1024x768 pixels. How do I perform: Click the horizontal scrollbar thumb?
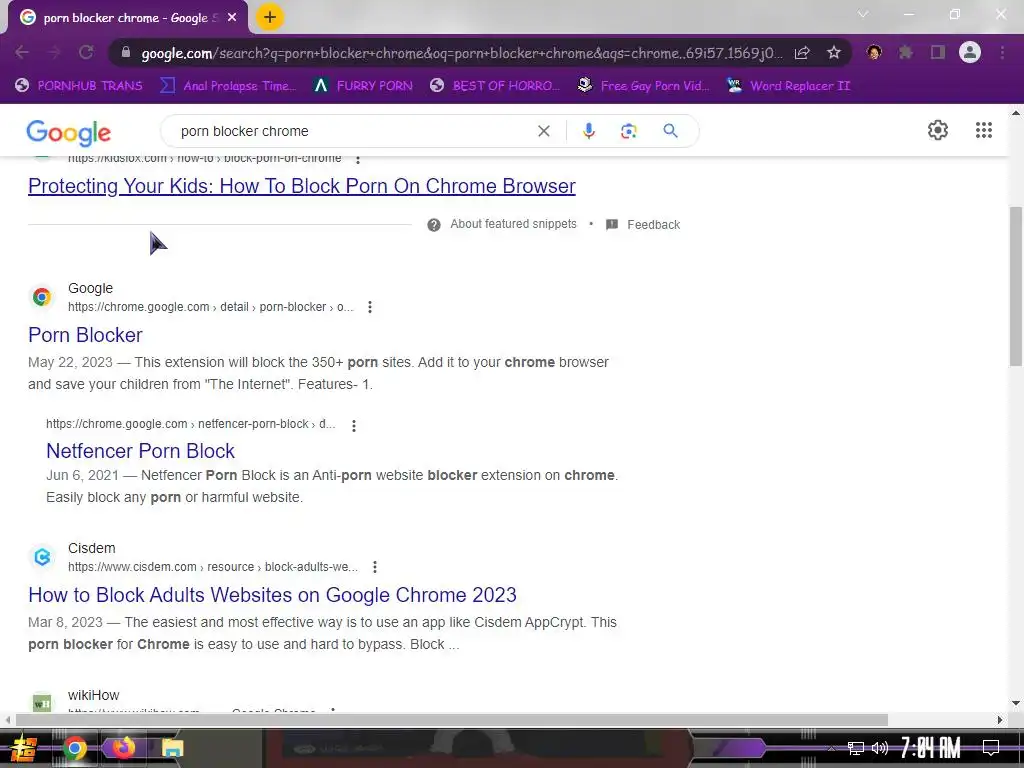[451, 720]
